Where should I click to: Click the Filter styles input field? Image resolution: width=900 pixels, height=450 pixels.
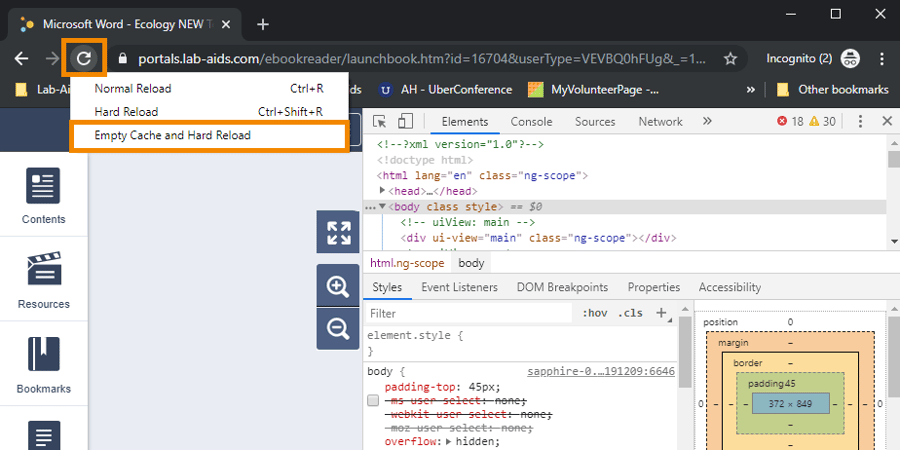(x=470, y=313)
